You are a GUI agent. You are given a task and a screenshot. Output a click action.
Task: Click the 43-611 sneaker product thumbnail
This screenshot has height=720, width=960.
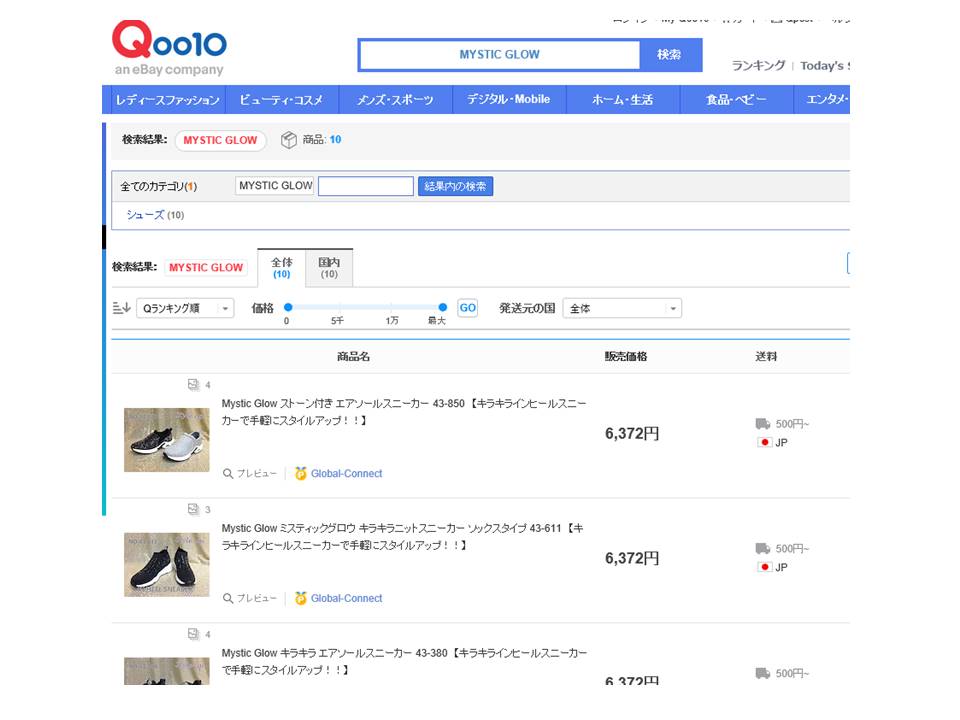pyautogui.click(x=167, y=564)
